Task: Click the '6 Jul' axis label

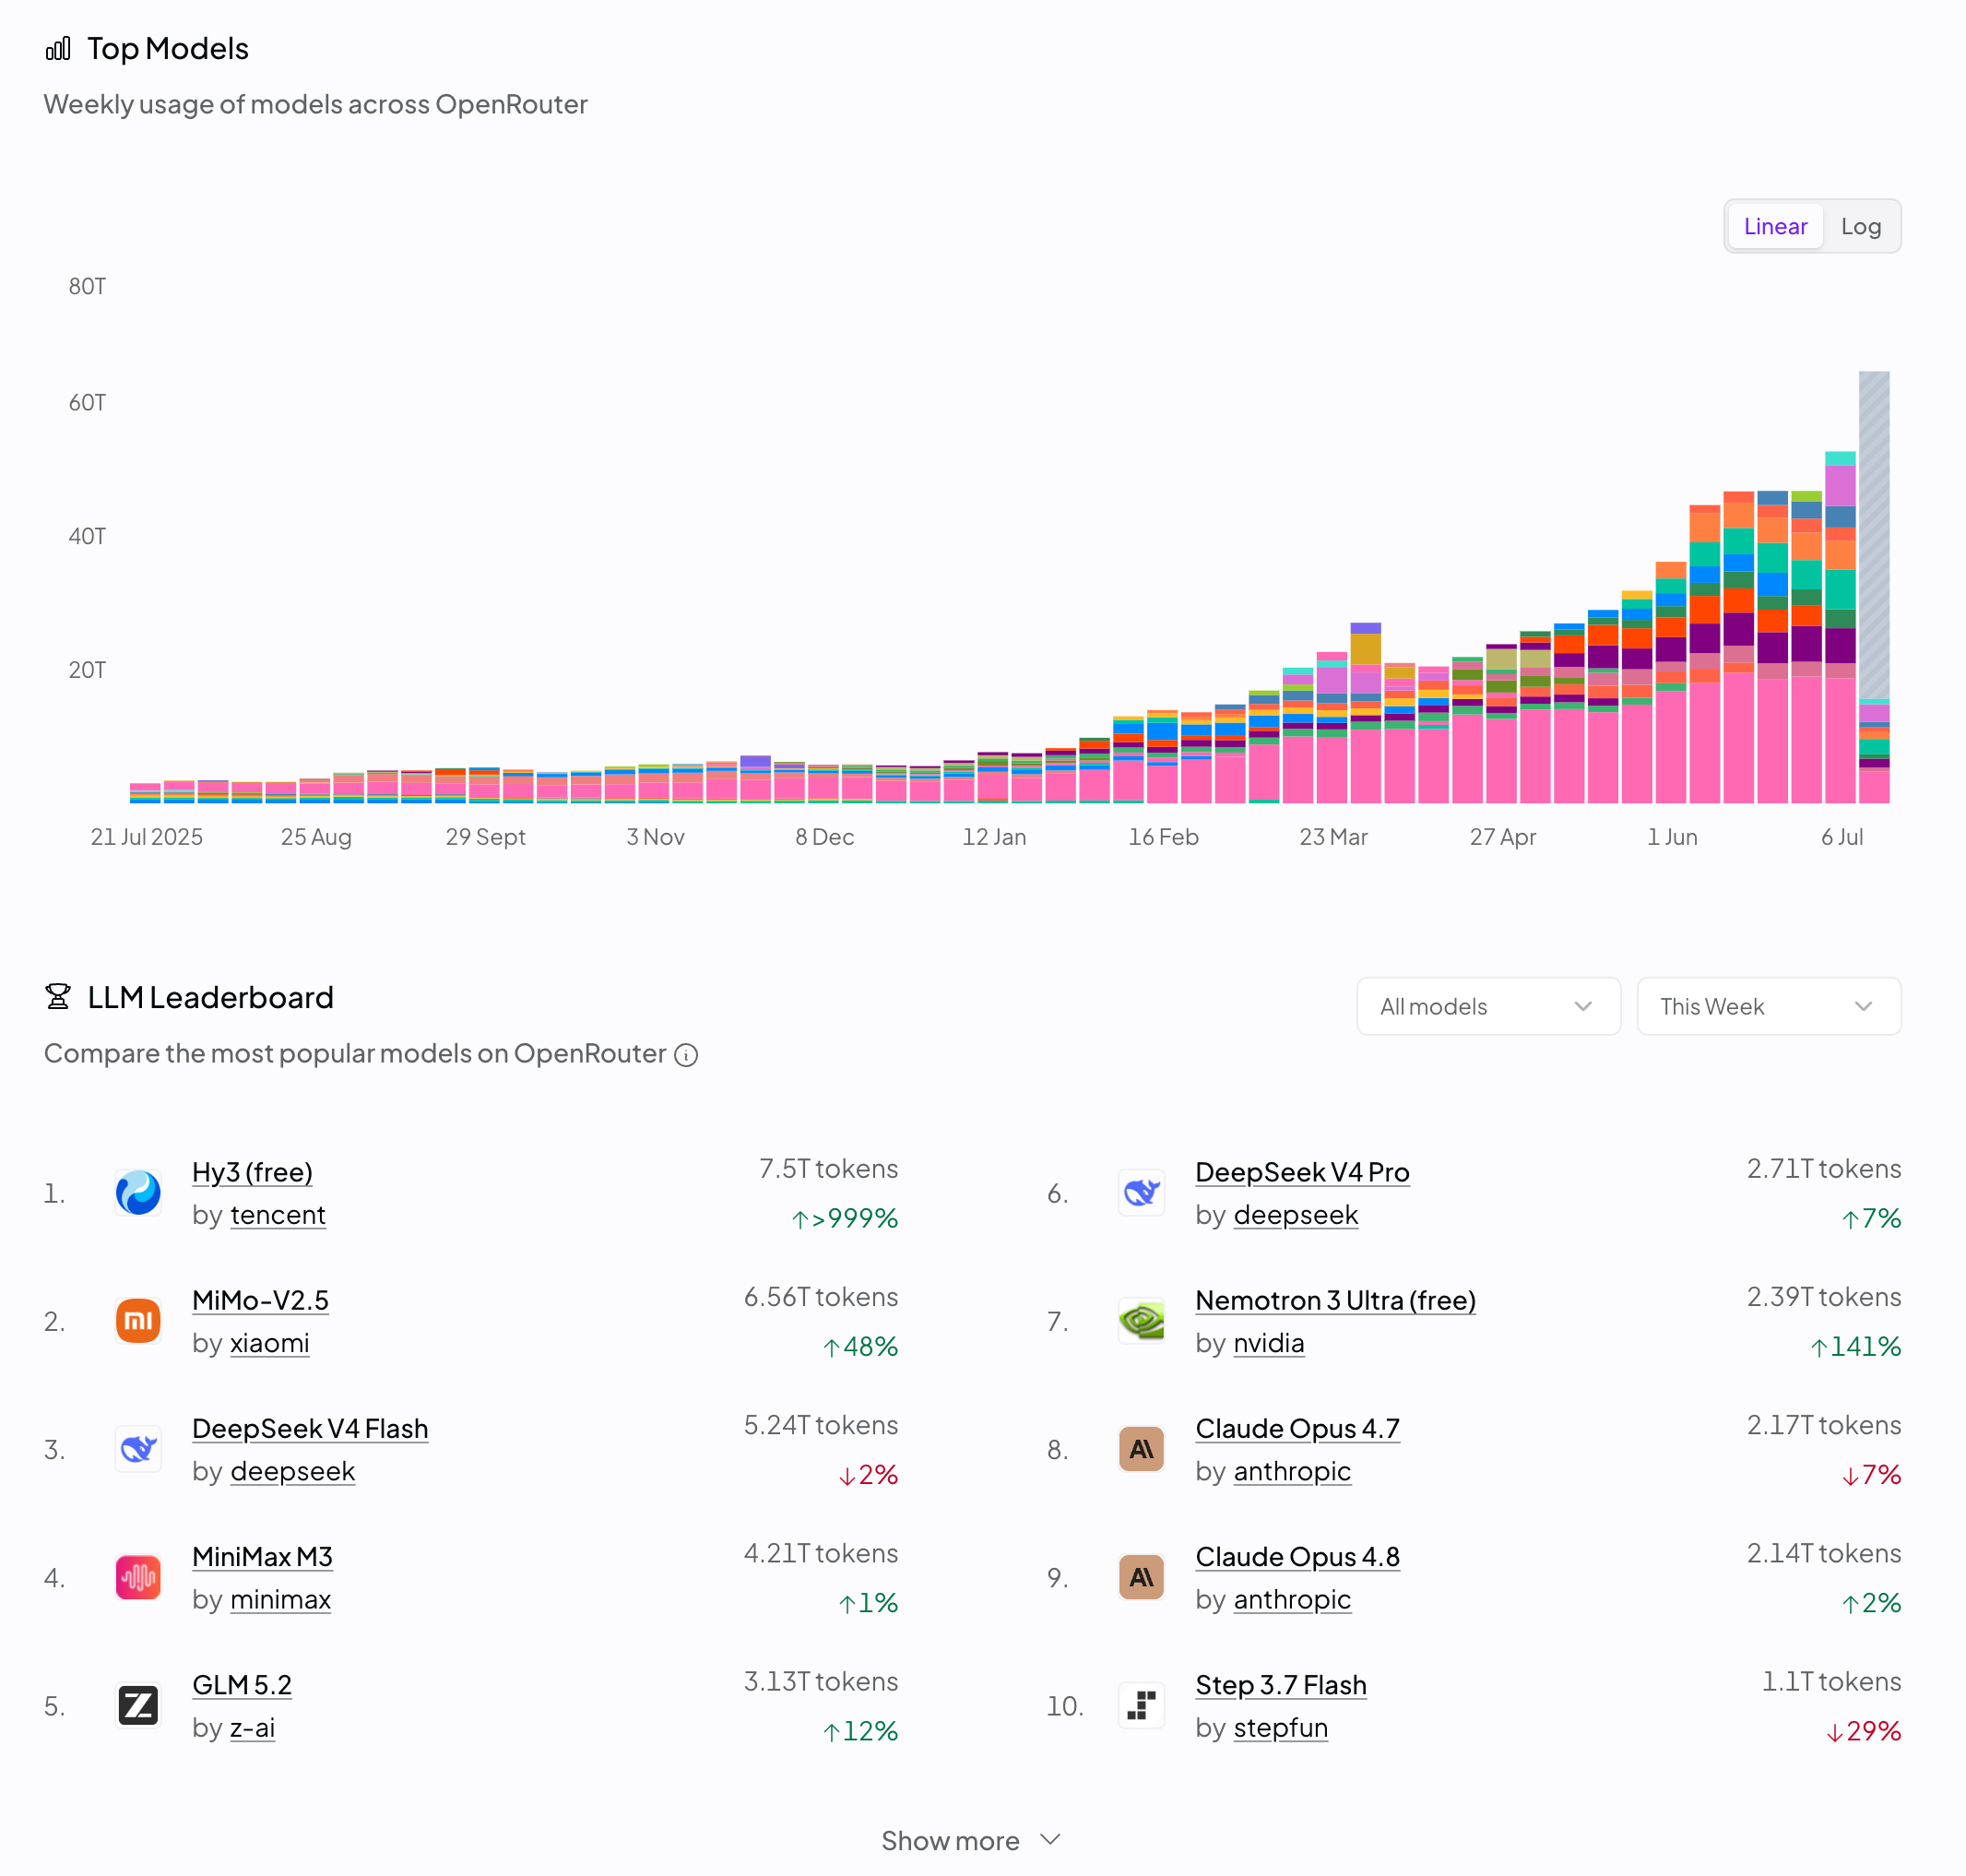Action: click(x=1841, y=836)
